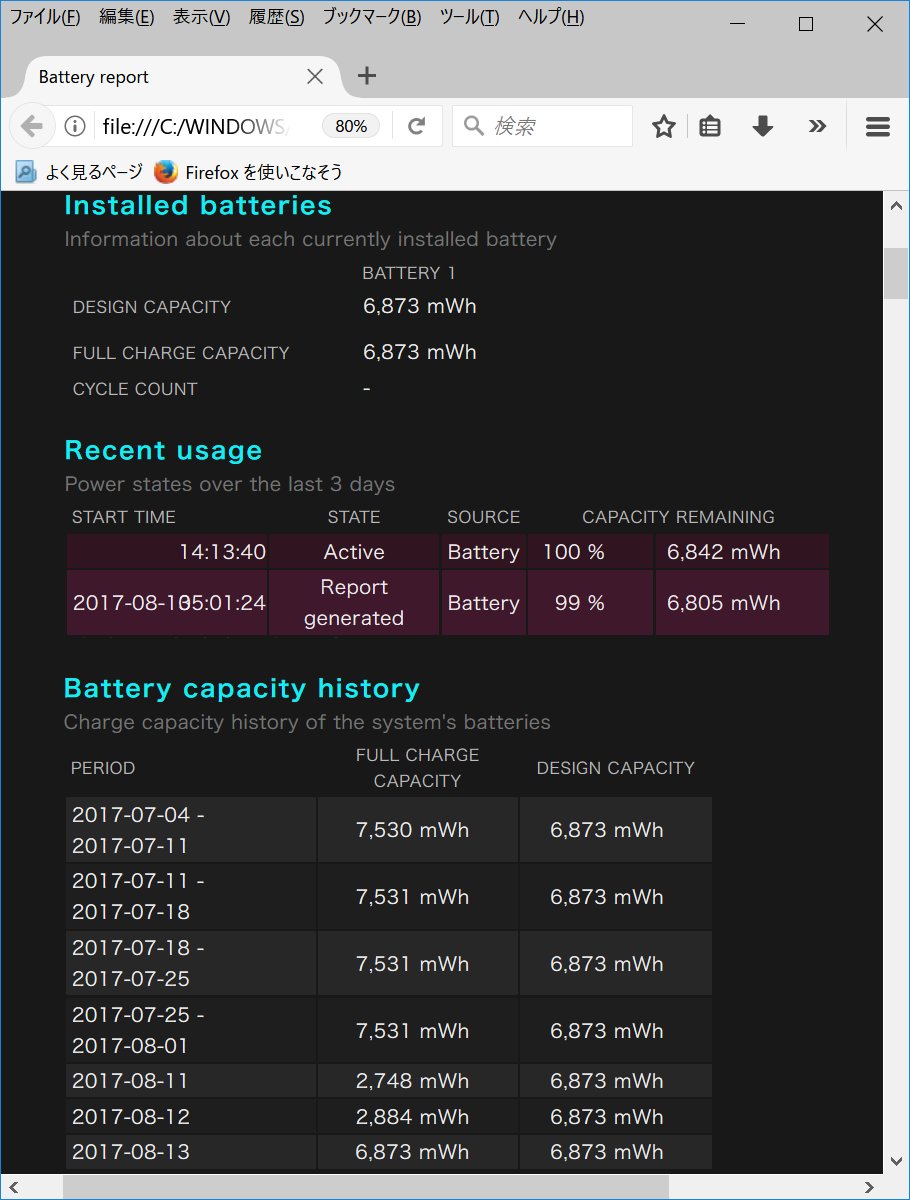
Task: Click the vertical scrollbar up arrow
Action: 896,204
